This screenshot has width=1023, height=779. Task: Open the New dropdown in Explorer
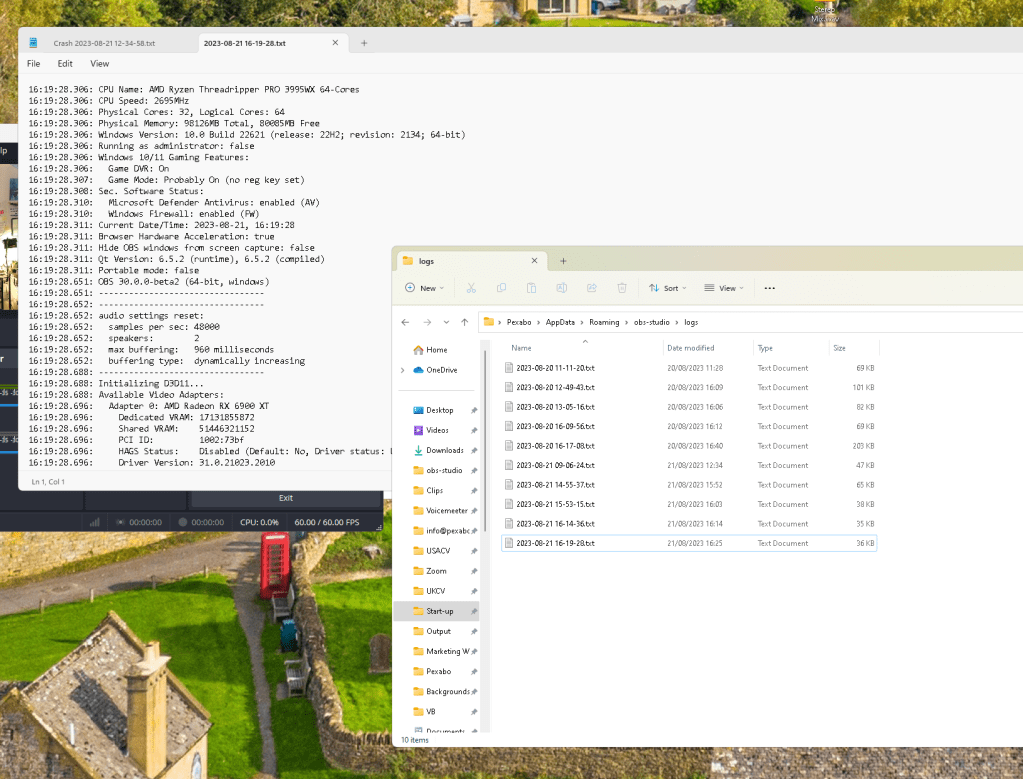(424, 288)
